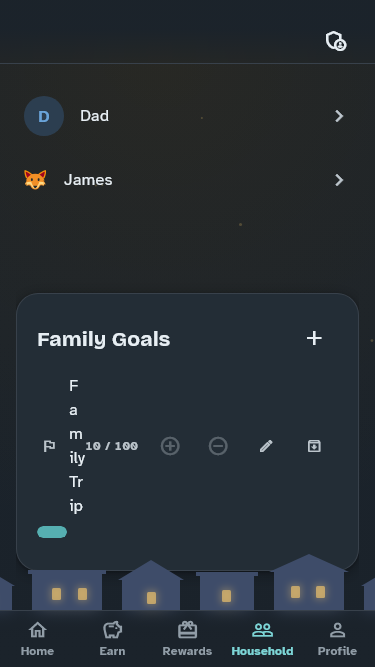
Task: Open the shield account icon
Action: (x=336, y=41)
